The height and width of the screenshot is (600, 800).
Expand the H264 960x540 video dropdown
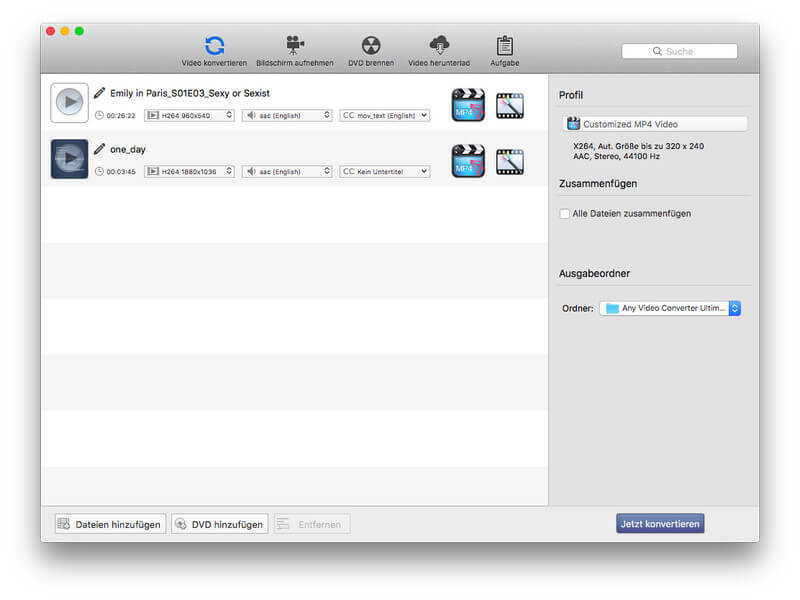coord(189,116)
